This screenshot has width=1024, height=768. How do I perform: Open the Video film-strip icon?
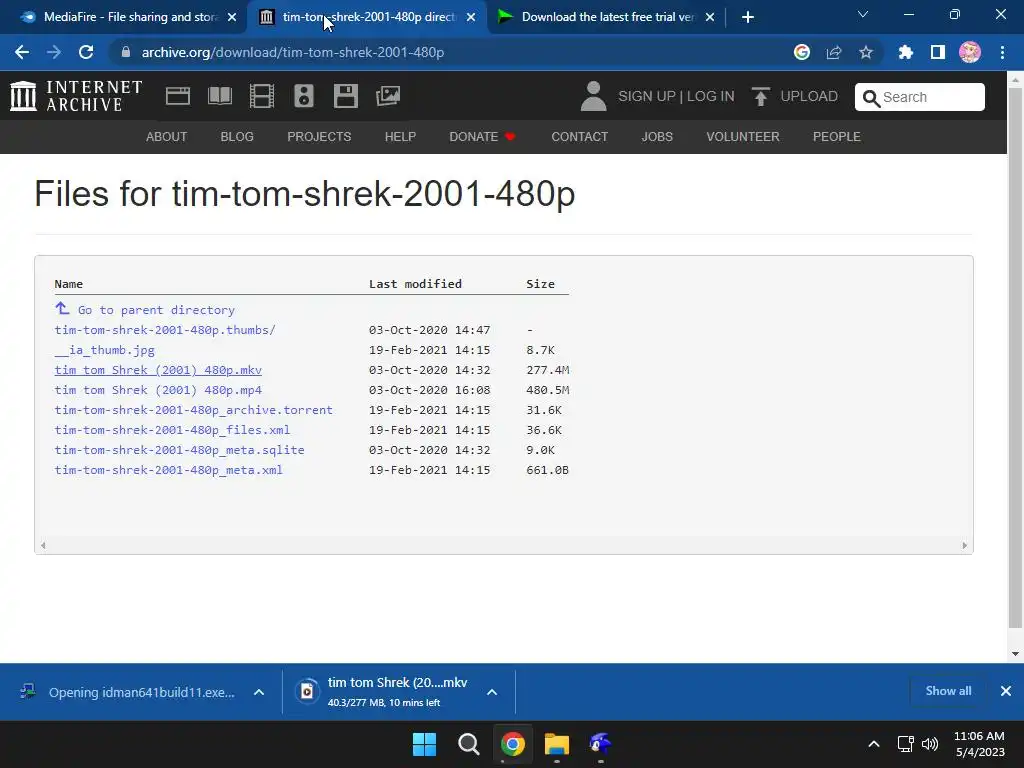261,96
